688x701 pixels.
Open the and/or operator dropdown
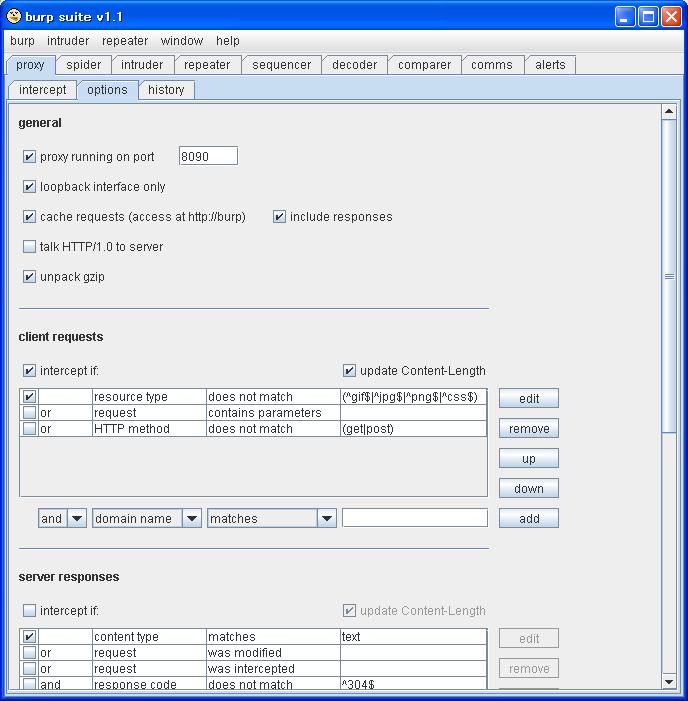62,519
